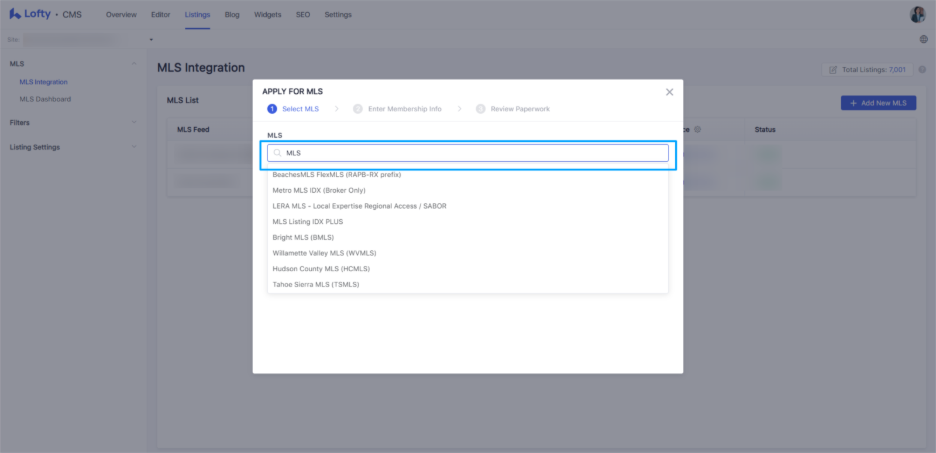Open the site selector dropdown arrow
Viewport: 936px width, 453px height.
(x=151, y=40)
